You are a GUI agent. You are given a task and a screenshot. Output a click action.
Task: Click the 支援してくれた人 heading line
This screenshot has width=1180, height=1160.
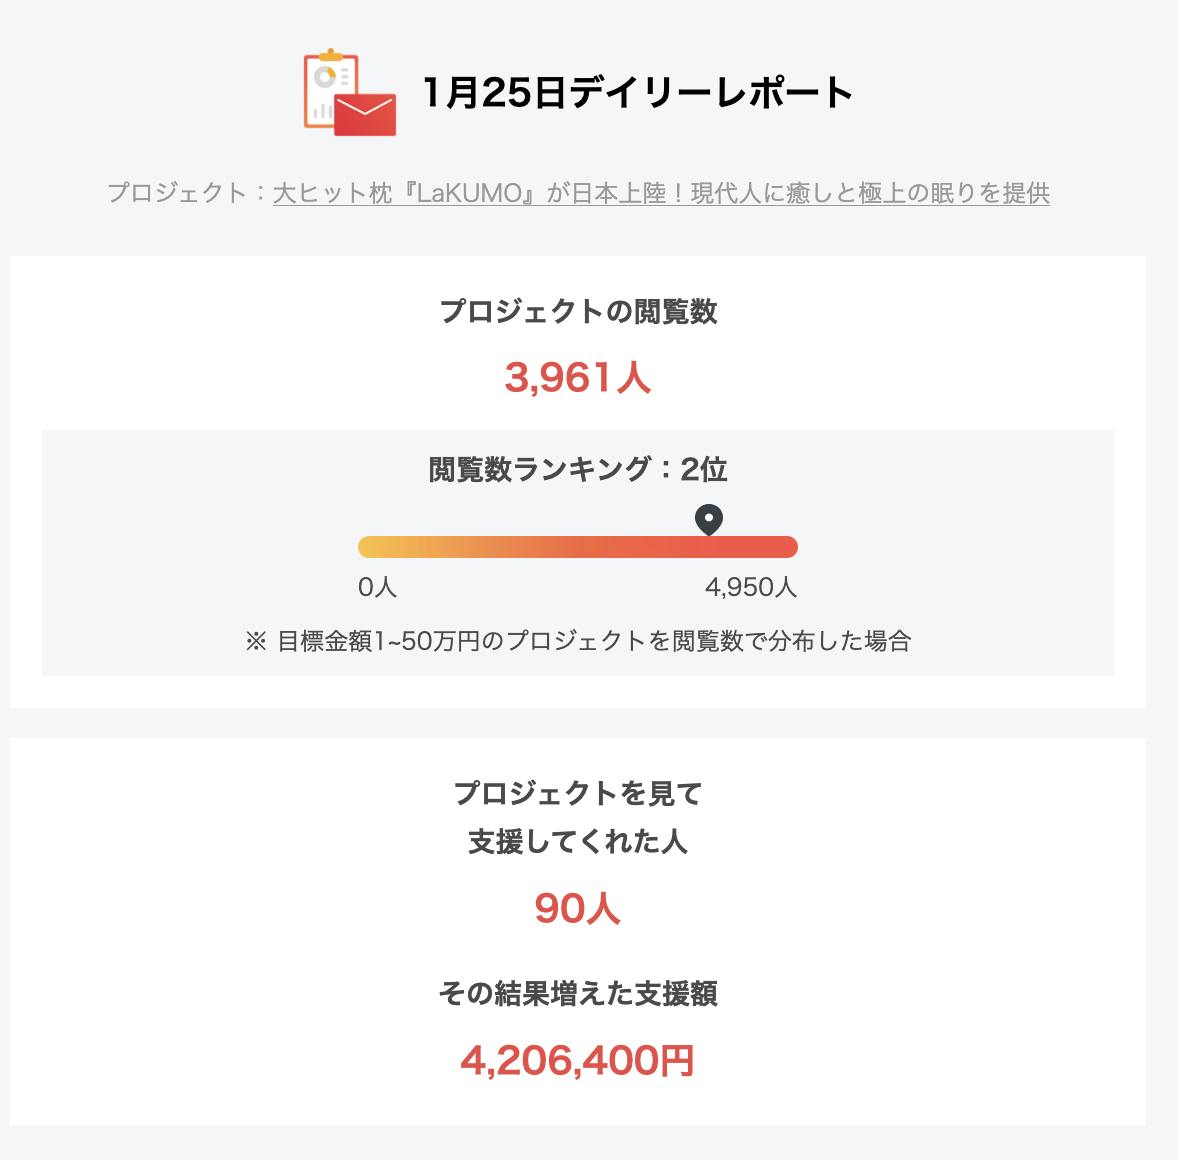[x=578, y=842]
